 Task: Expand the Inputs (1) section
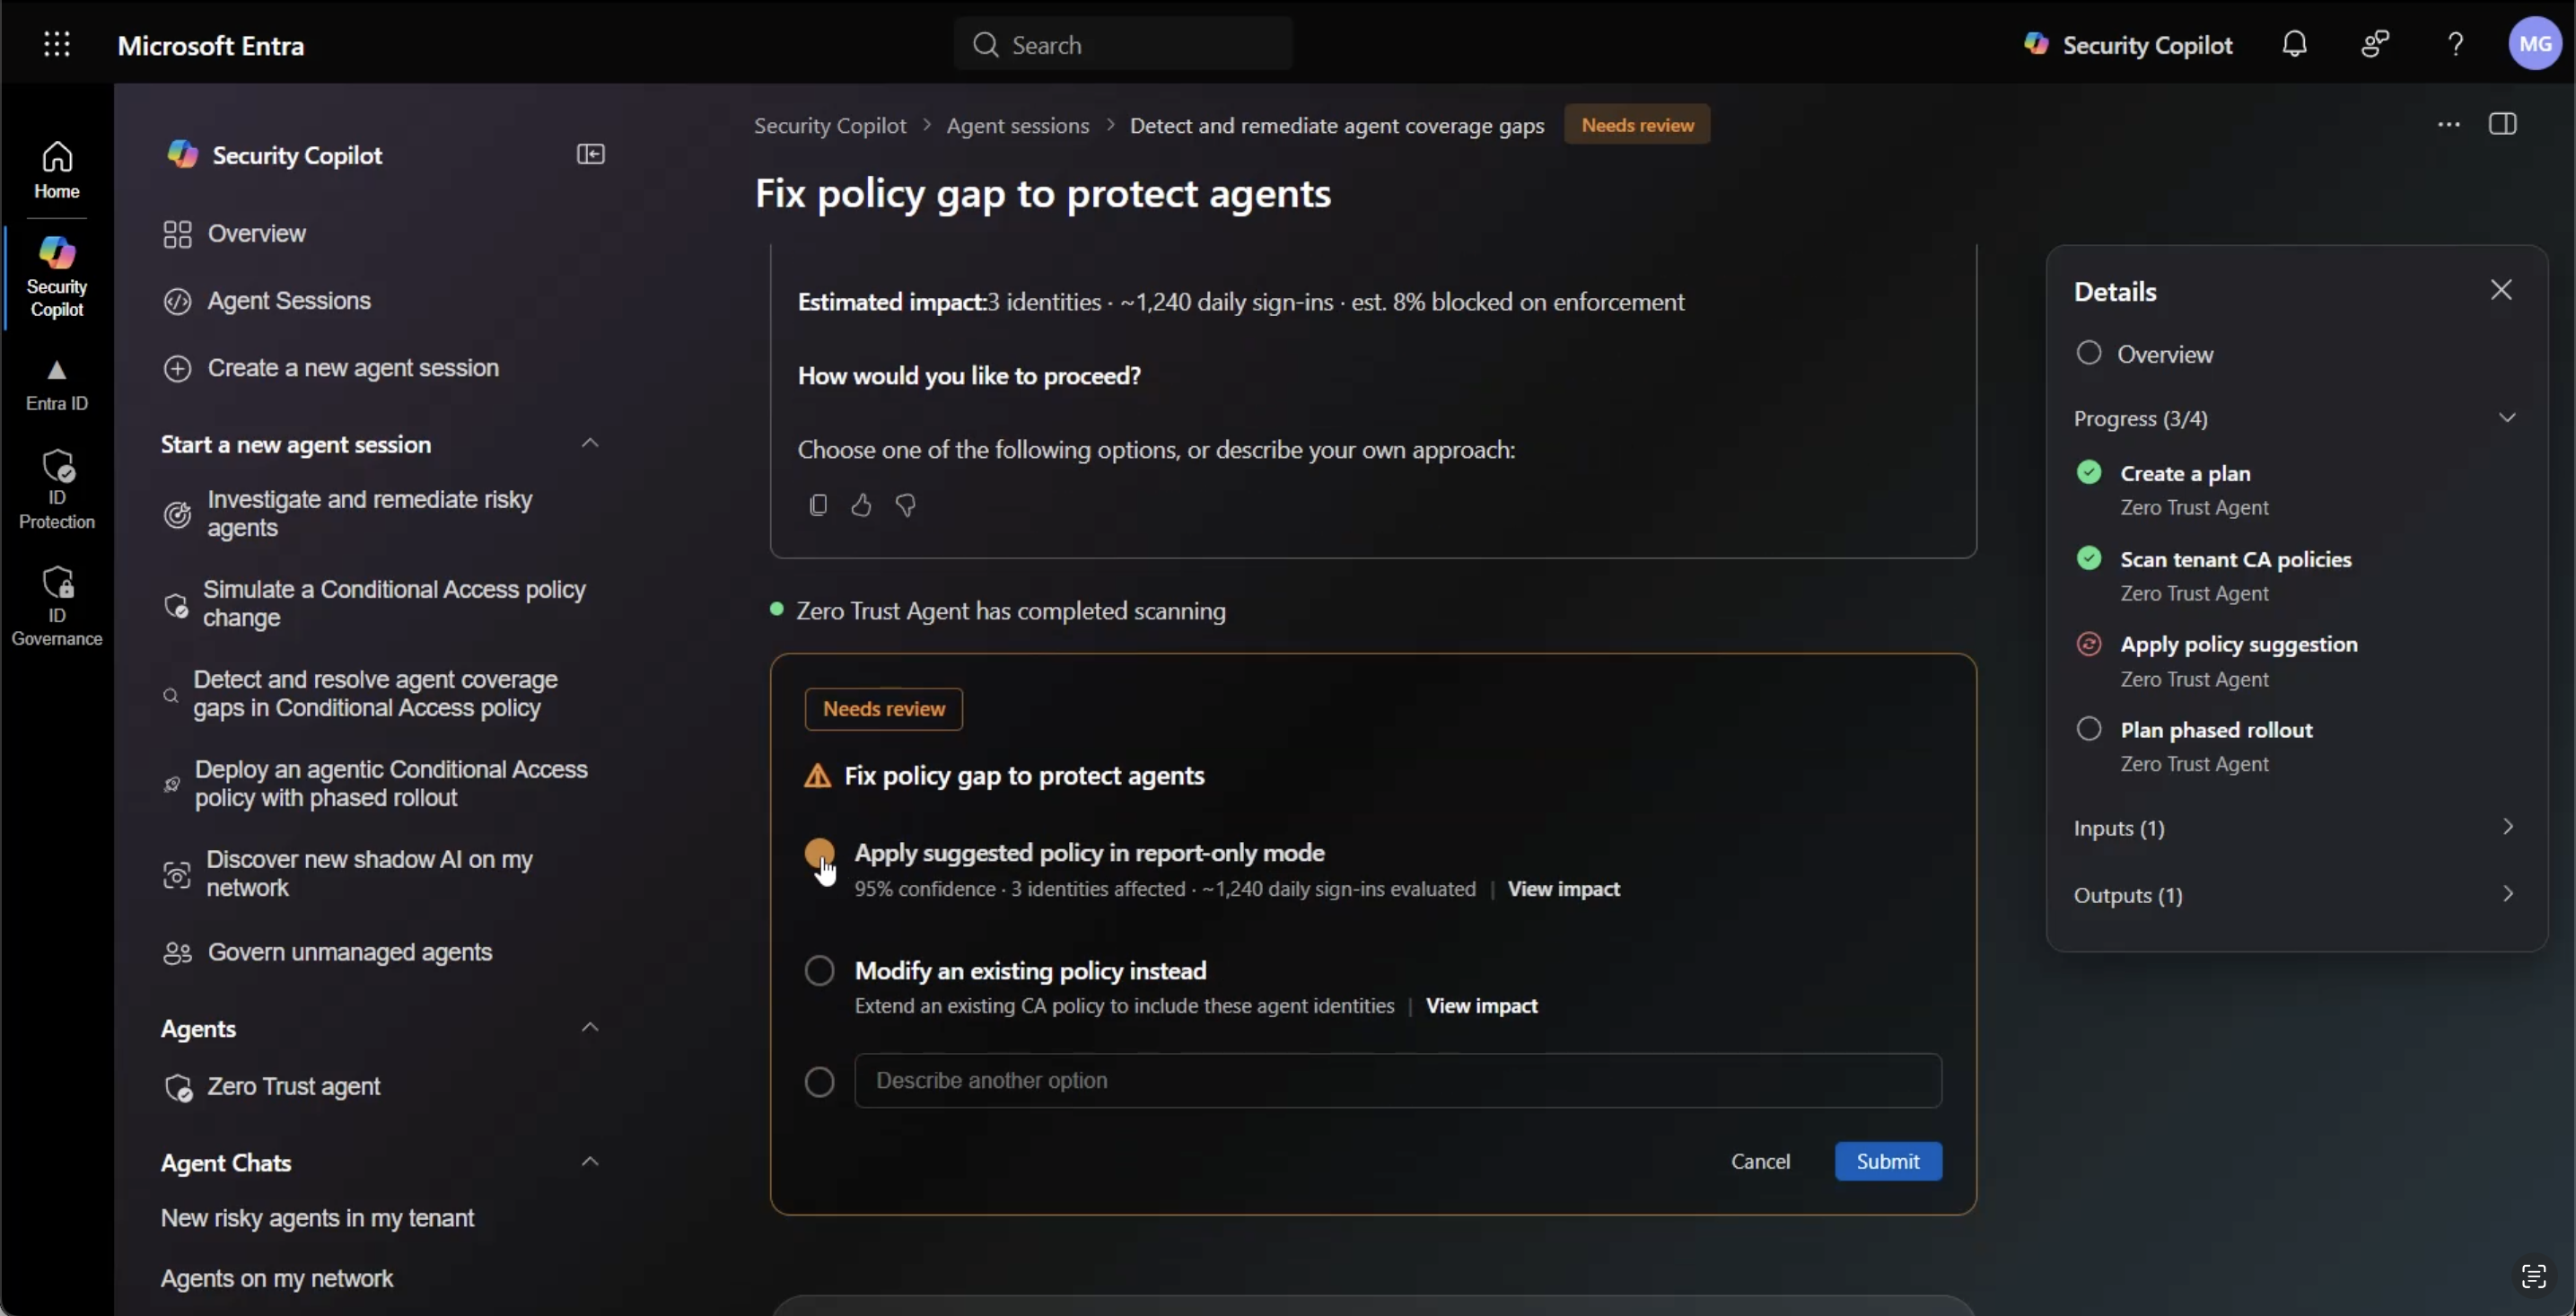point(2295,828)
